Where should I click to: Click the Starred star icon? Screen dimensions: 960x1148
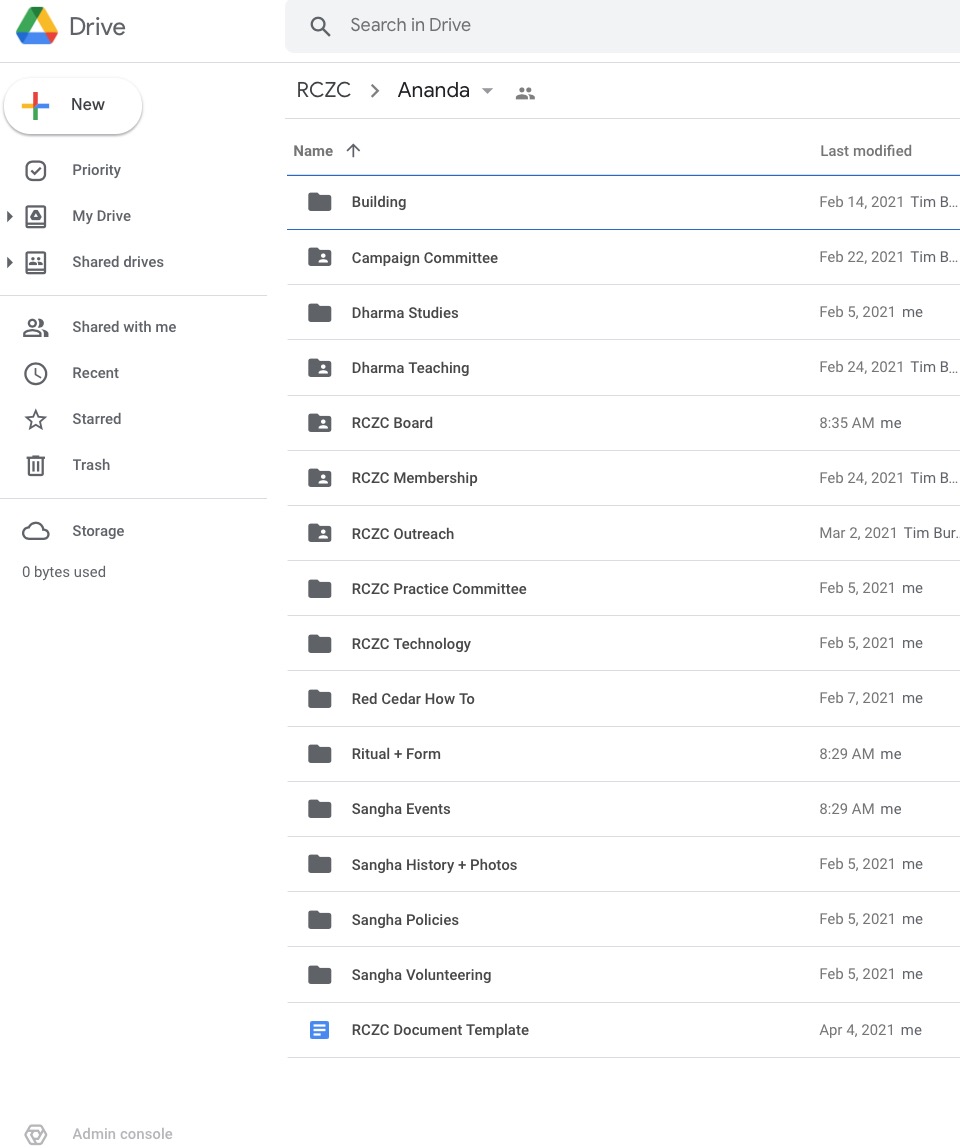pos(36,420)
